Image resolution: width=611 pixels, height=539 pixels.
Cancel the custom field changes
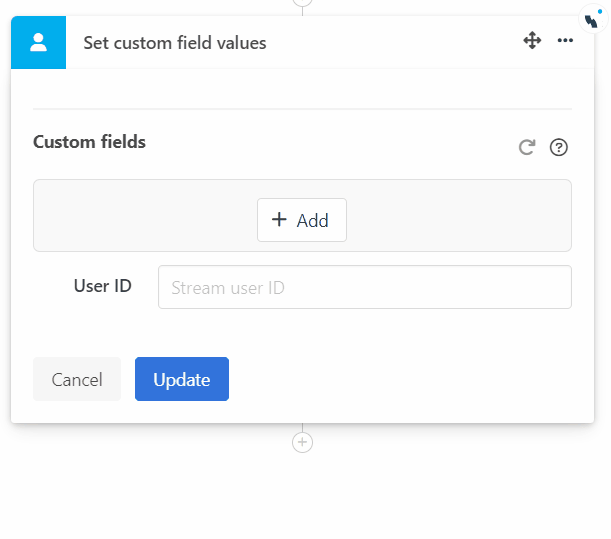pyautogui.click(x=77, y=379)
